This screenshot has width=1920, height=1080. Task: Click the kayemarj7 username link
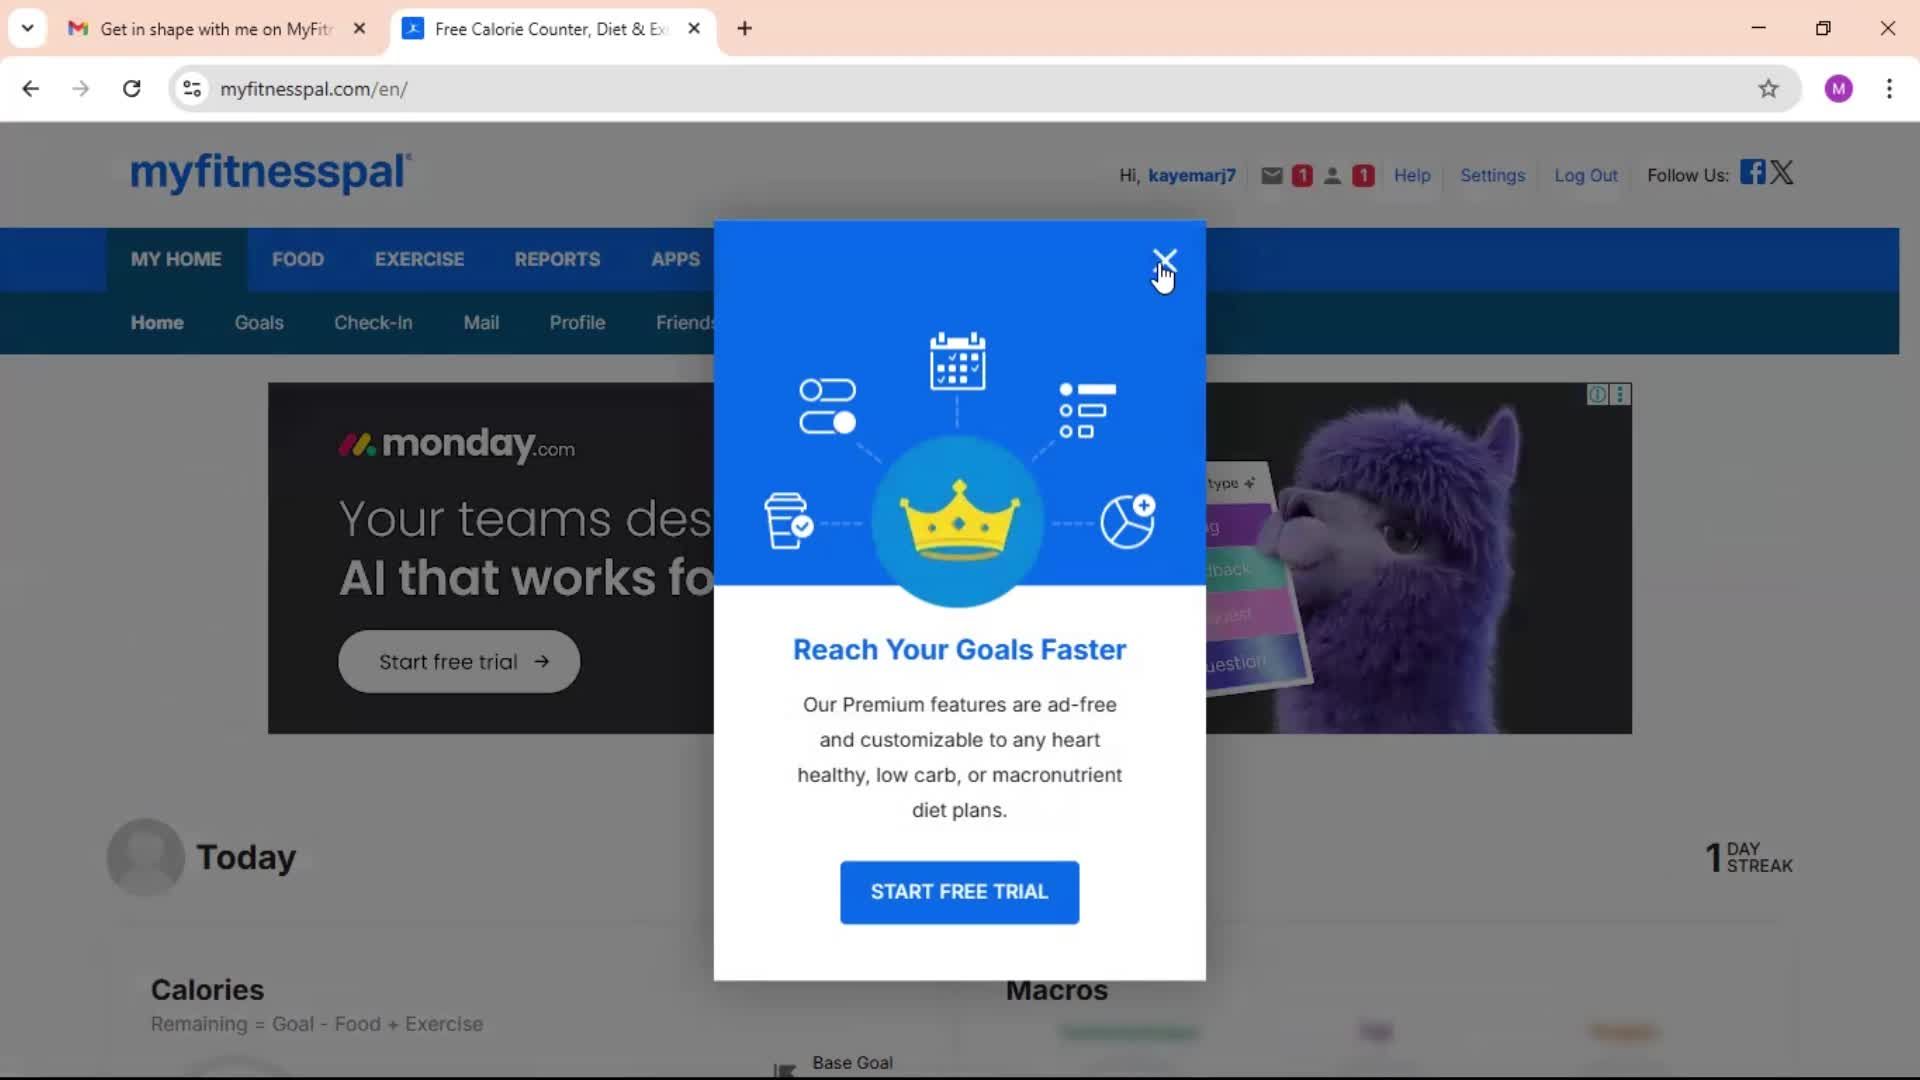1192,176
